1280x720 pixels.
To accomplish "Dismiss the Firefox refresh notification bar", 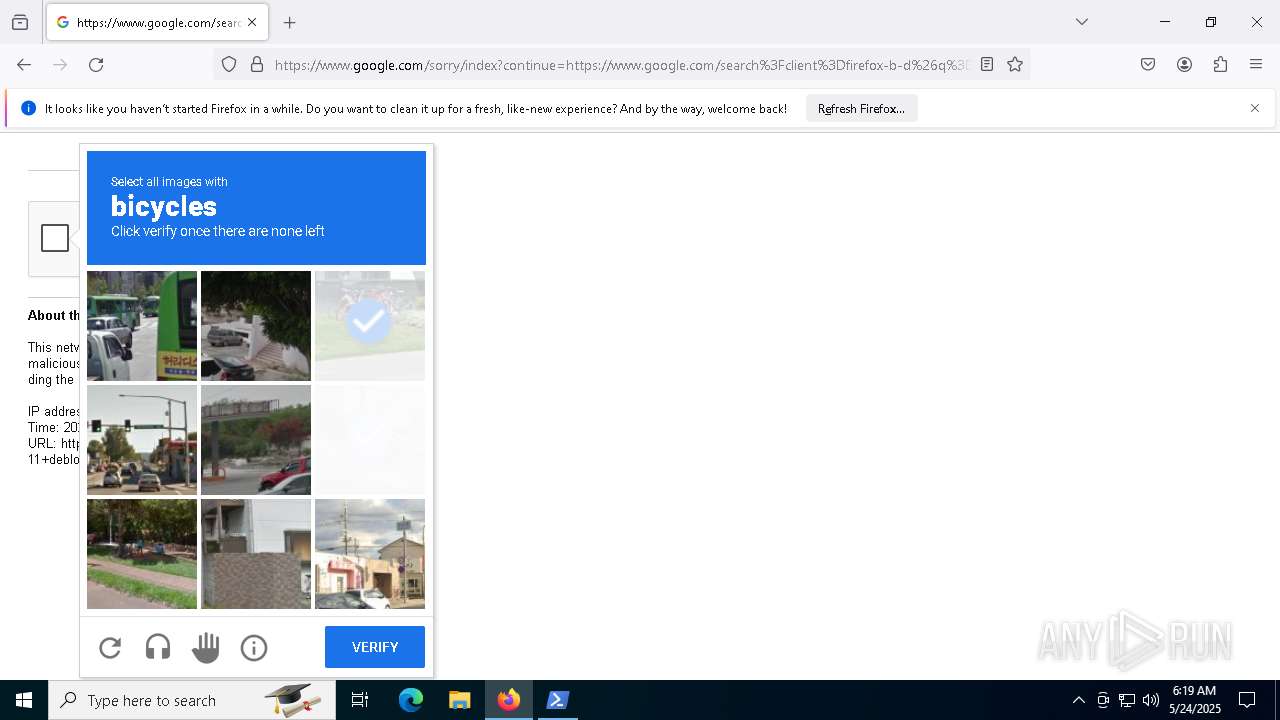I will [1255, 108].
